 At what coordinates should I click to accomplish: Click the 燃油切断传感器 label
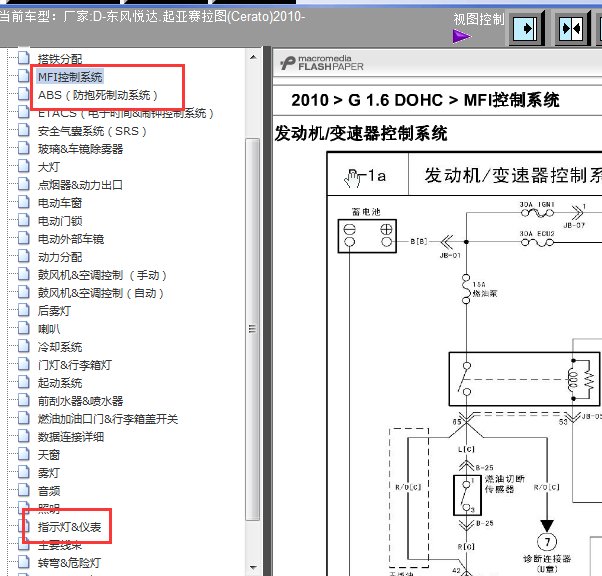click(504, 484)
